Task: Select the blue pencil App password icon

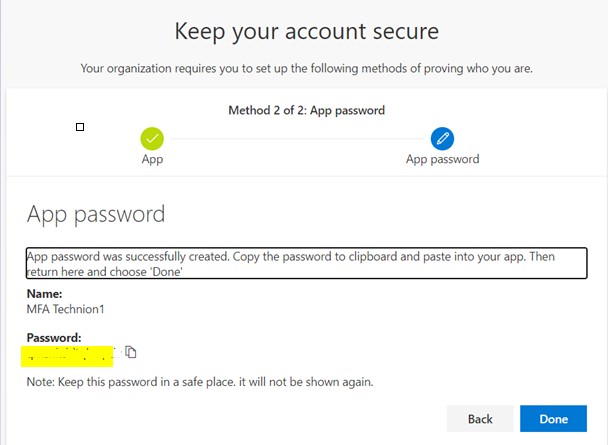Action: 442,138
